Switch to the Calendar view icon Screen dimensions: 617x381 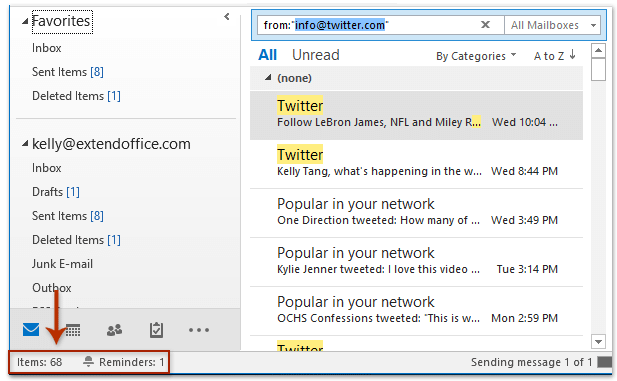coord(73,330)
